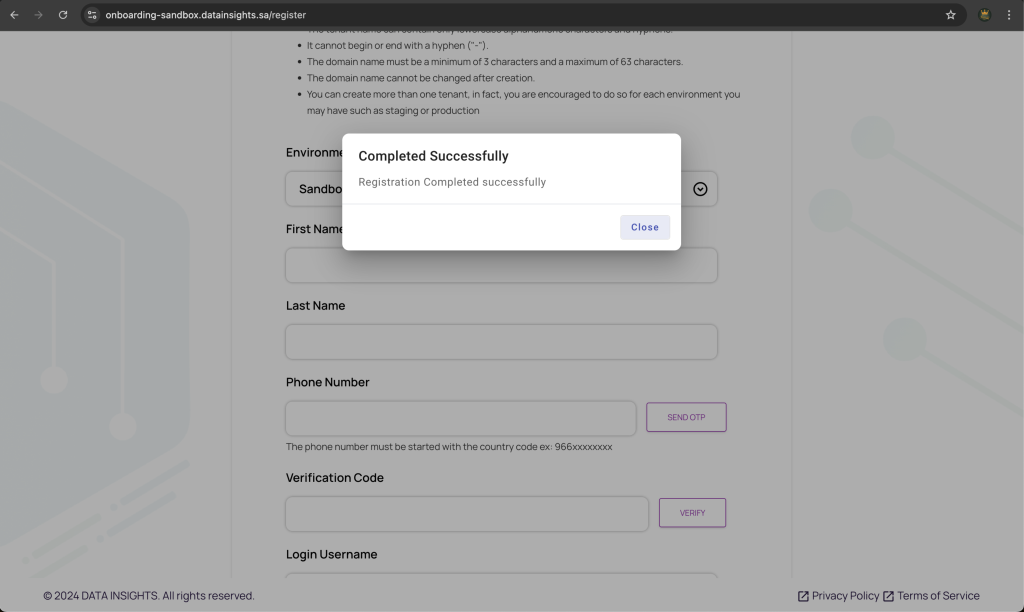The width and height of the screenshot is (1024, 612).
Task: Open the browser profile avatar
Action: tap(984, 15)
